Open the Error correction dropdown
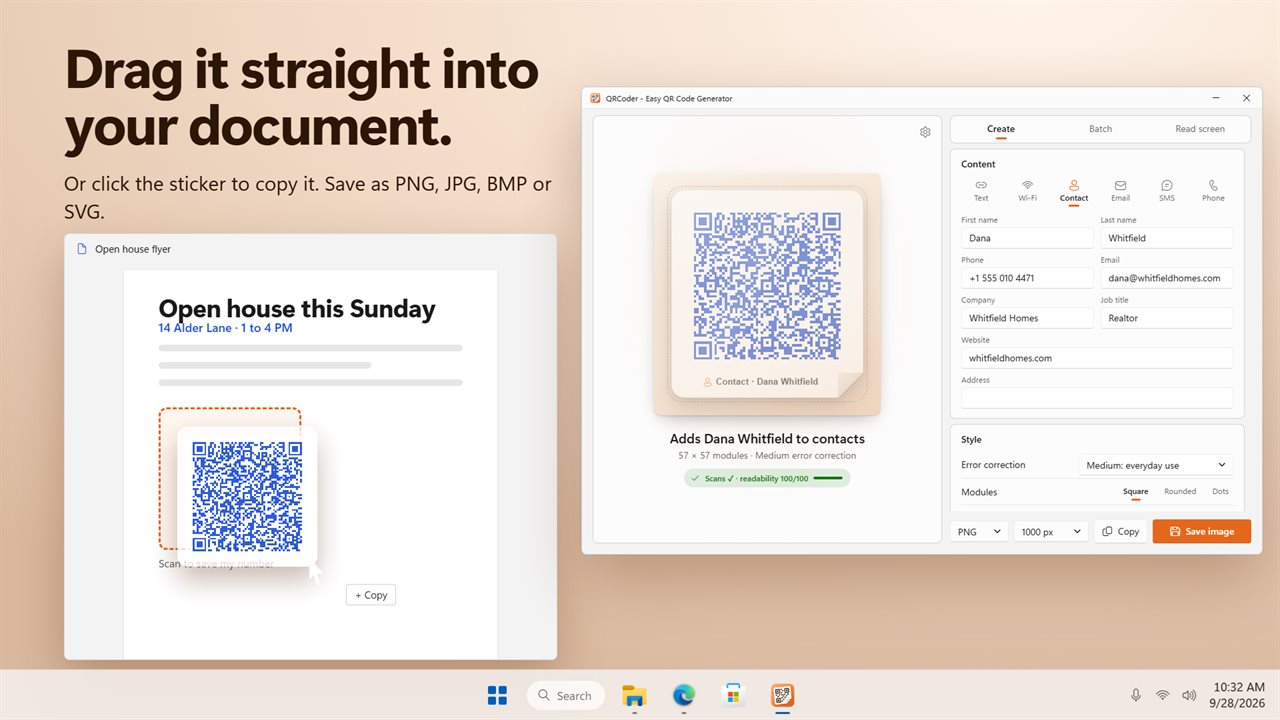1280x720 pixels. (x=1155, y=465)
